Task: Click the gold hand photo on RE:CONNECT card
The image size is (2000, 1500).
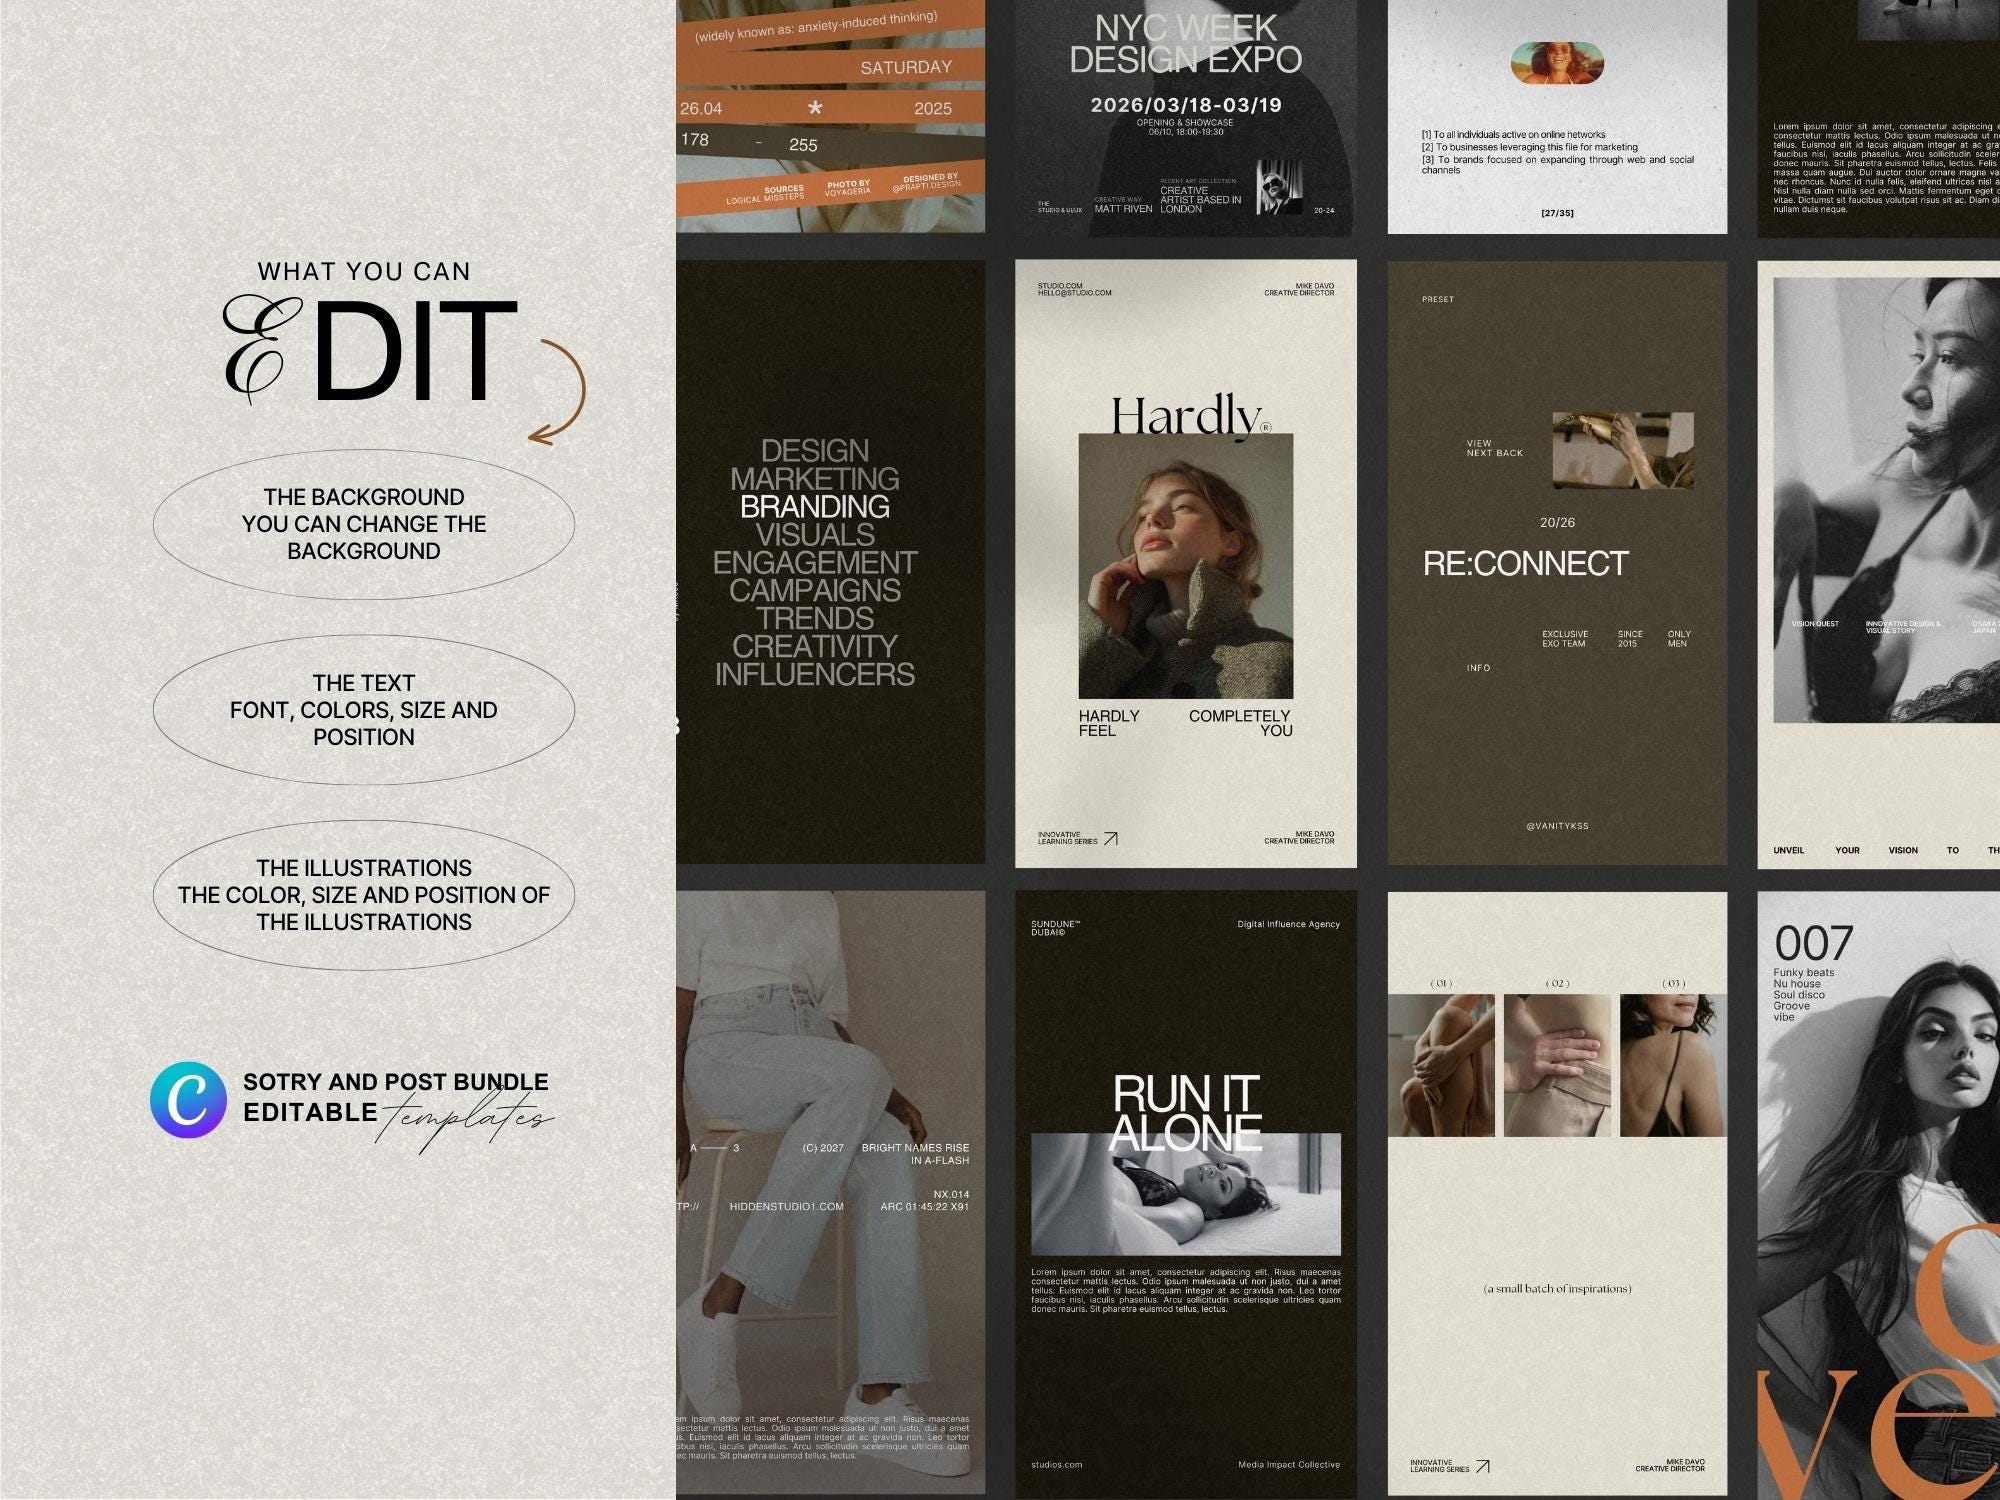Action: (x=1623, y=450)
